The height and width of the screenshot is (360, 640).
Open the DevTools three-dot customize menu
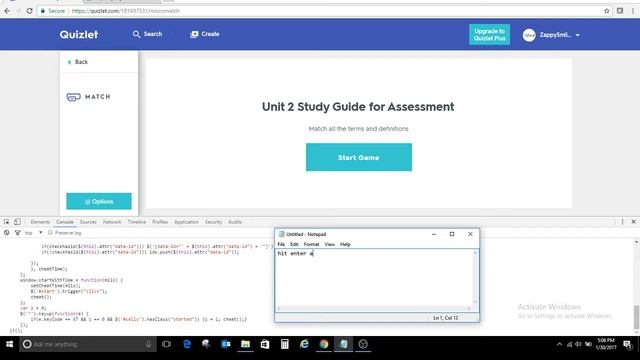622,222
